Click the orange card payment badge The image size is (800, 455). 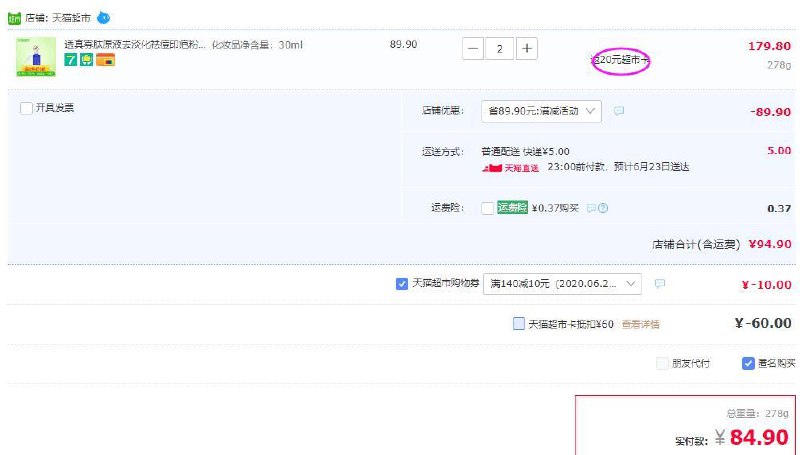click(x=106, y=60)
